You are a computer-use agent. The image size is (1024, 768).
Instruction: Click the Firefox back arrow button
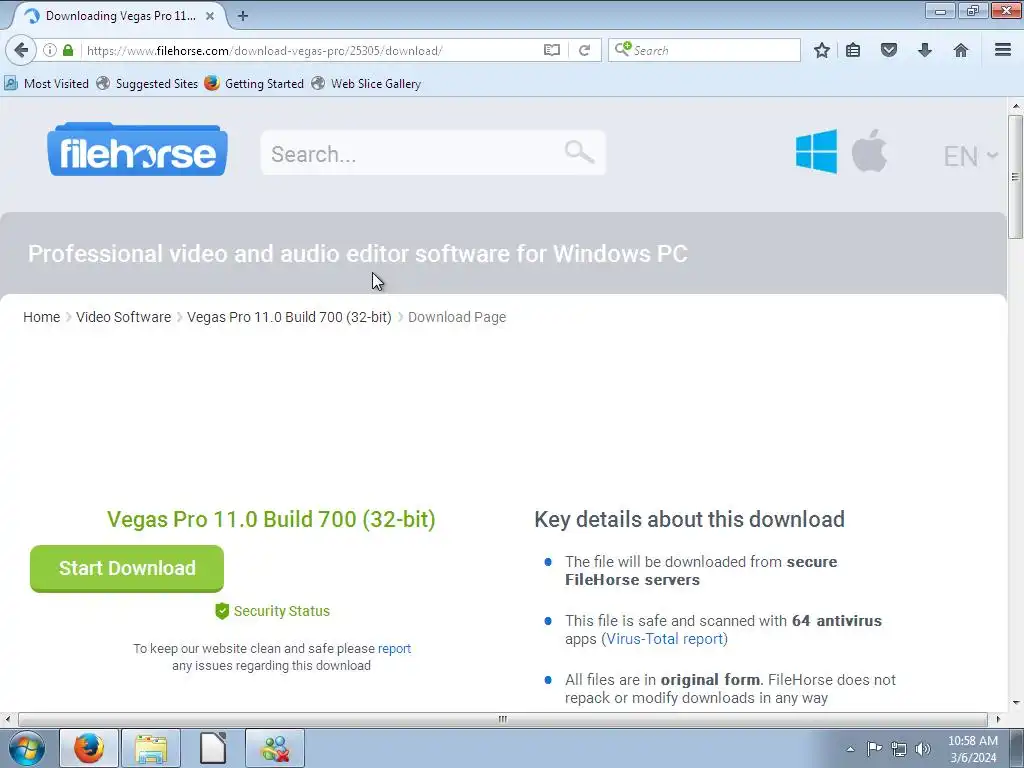tap(21, 50)
